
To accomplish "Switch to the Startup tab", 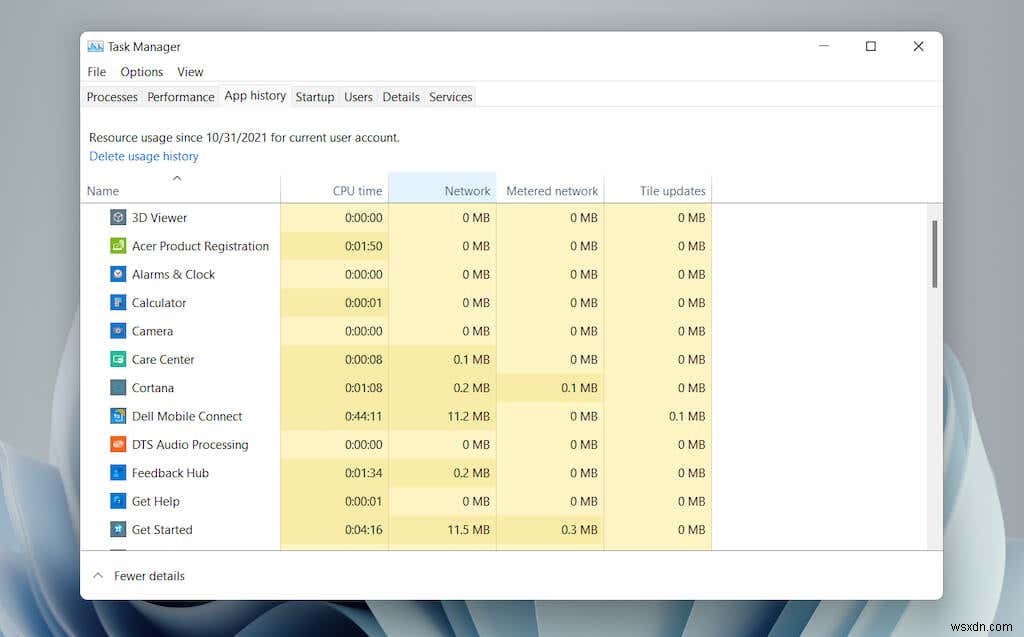I will coord(314,97).
